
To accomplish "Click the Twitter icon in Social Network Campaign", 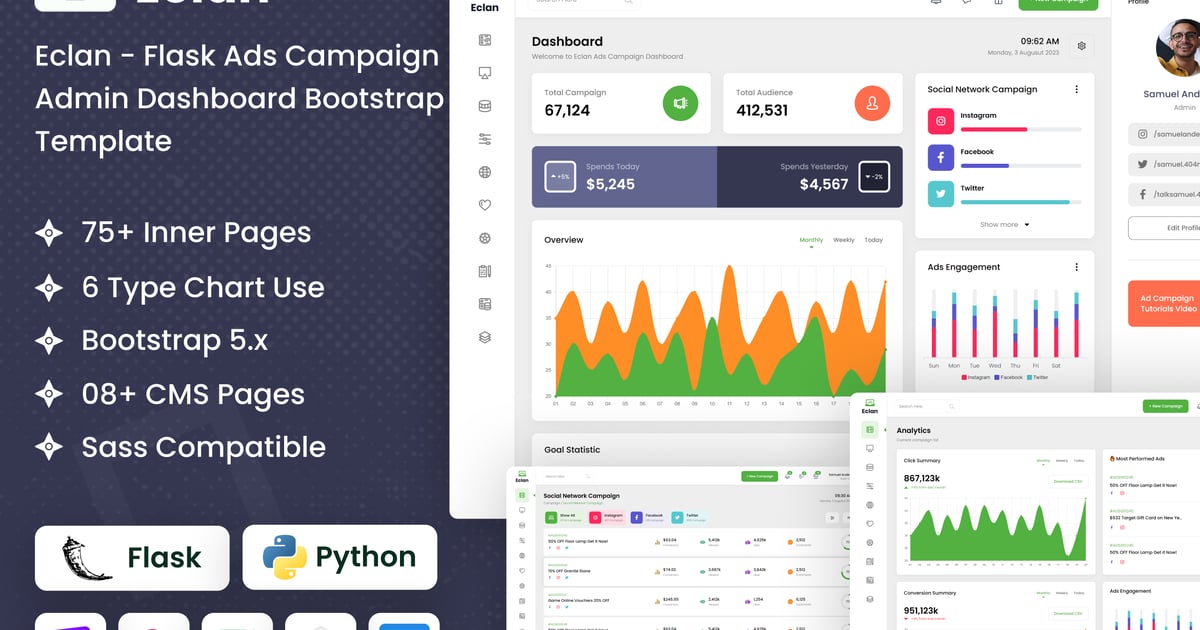I will (940, 194).
